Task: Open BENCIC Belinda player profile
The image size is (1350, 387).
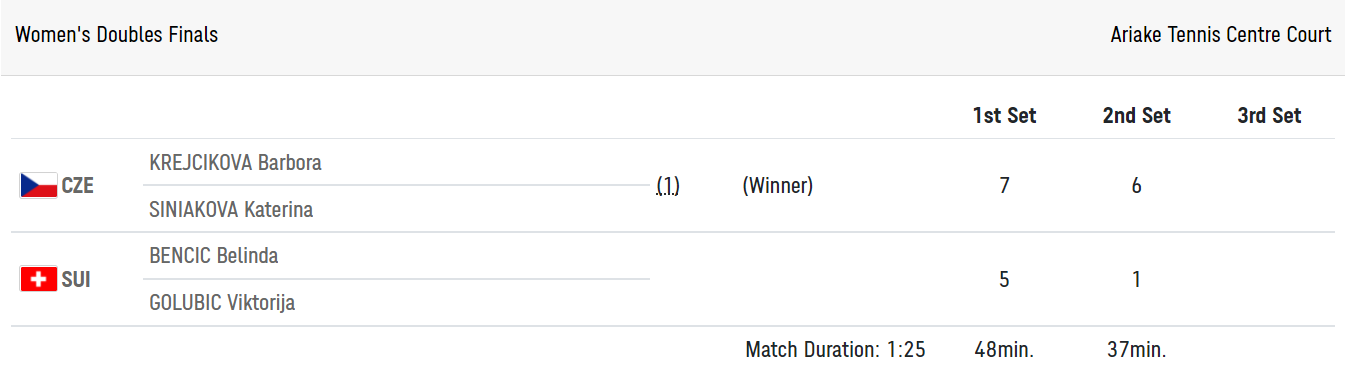Action: 214,256
